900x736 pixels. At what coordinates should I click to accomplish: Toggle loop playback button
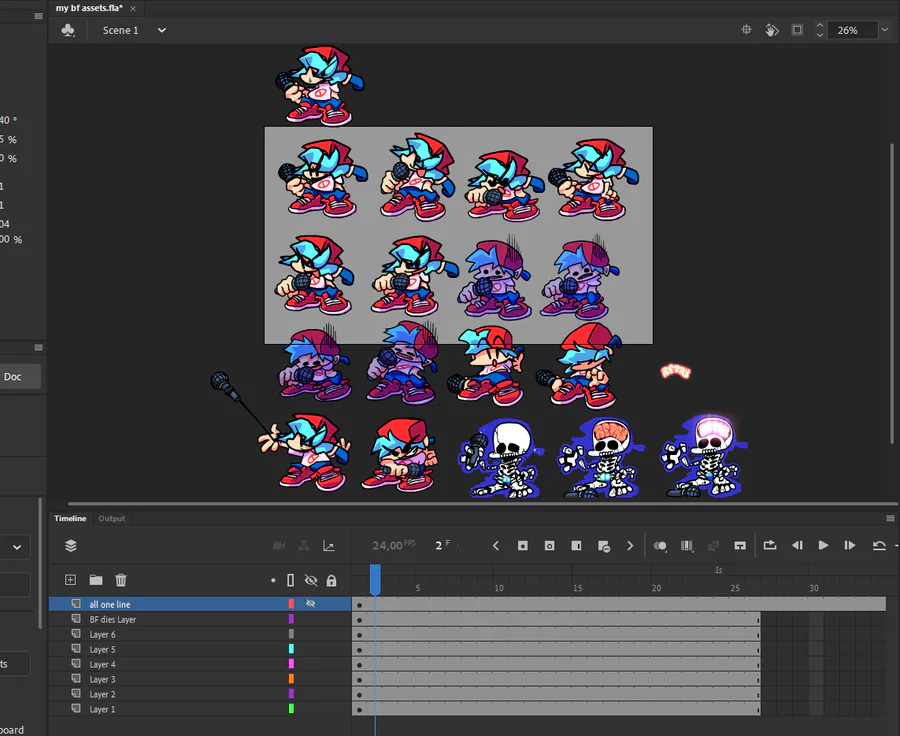(770, 545)
